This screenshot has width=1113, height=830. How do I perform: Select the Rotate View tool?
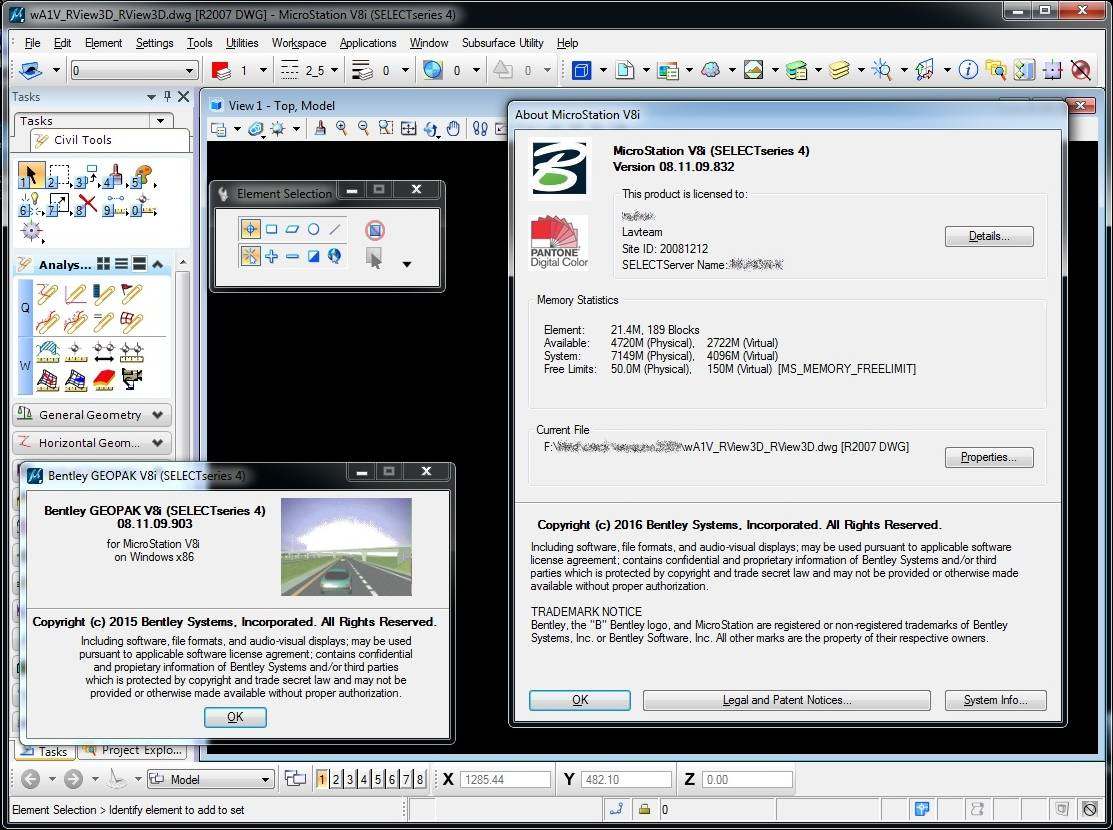(431, 128)
